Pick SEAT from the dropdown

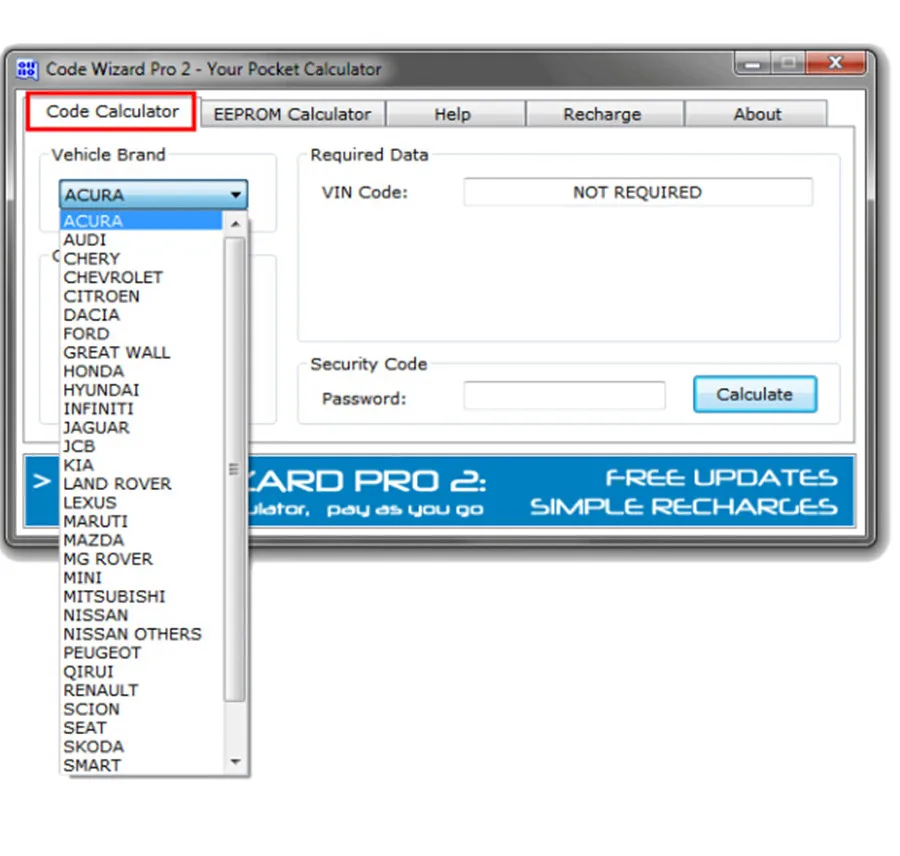click(x=142, y=728)
